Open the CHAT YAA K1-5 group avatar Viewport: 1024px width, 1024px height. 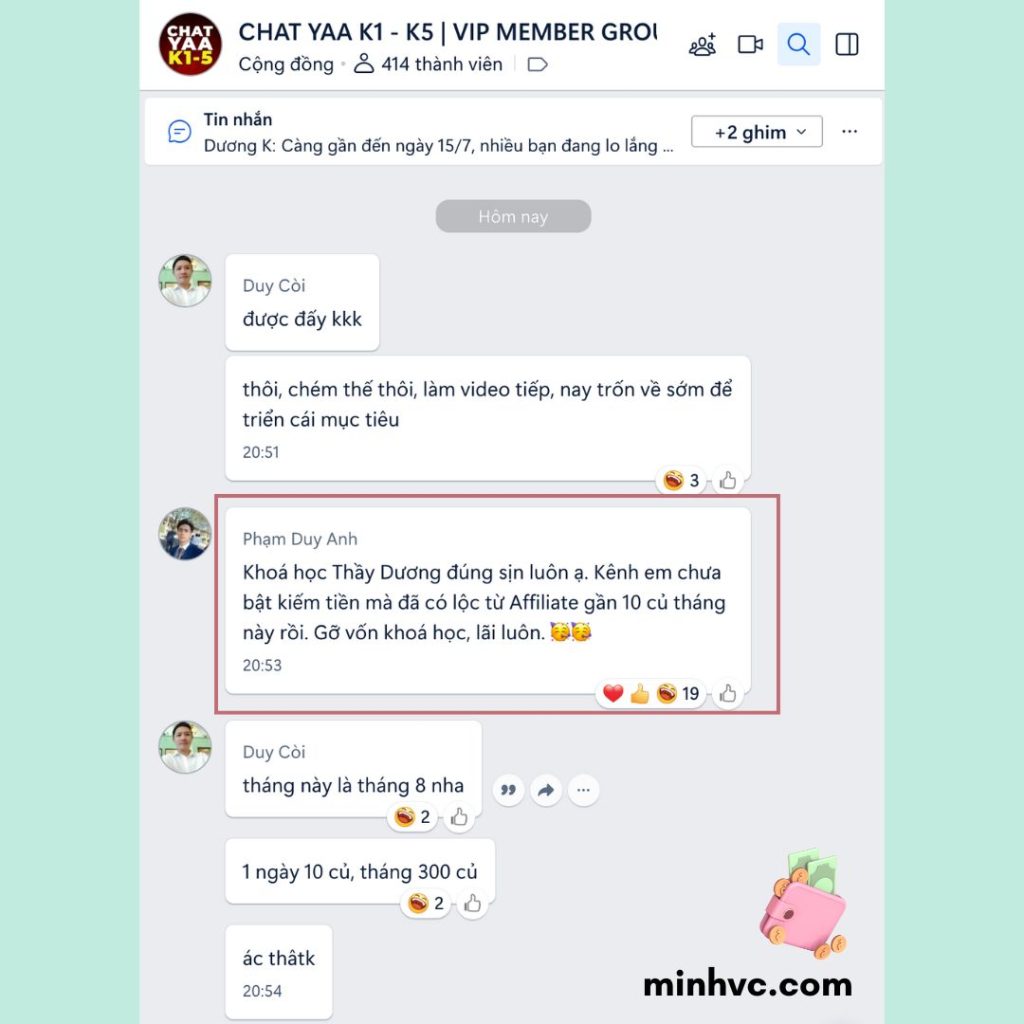[x=190, y=44]
